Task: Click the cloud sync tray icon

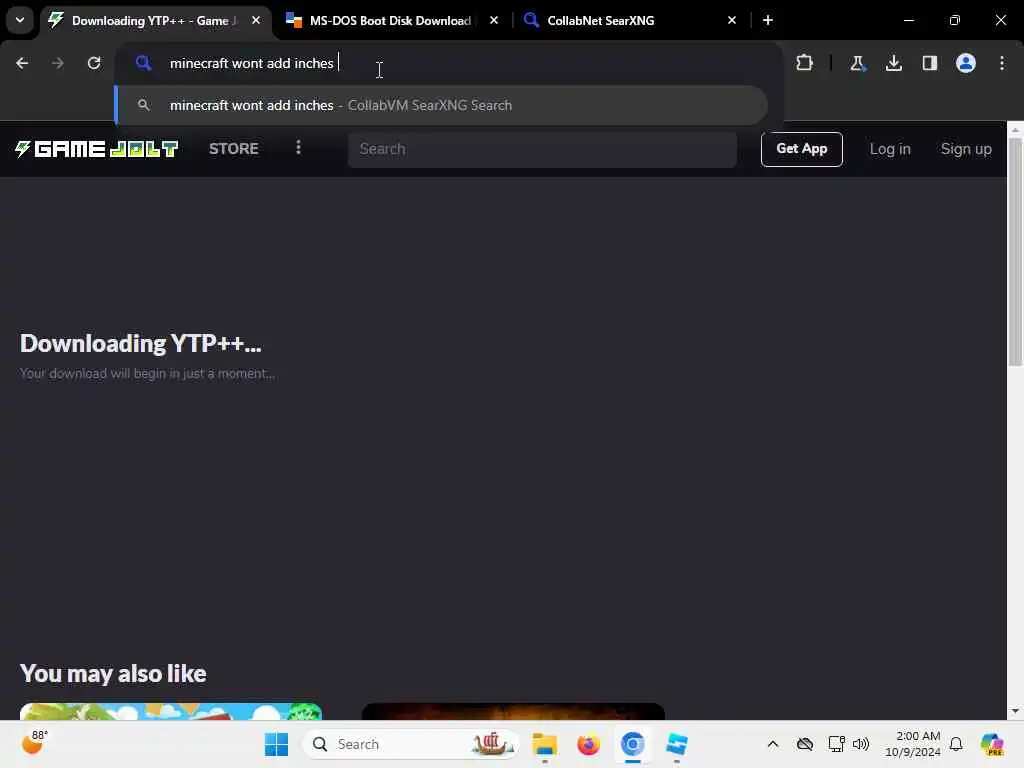Action: [x=805, y=744]
